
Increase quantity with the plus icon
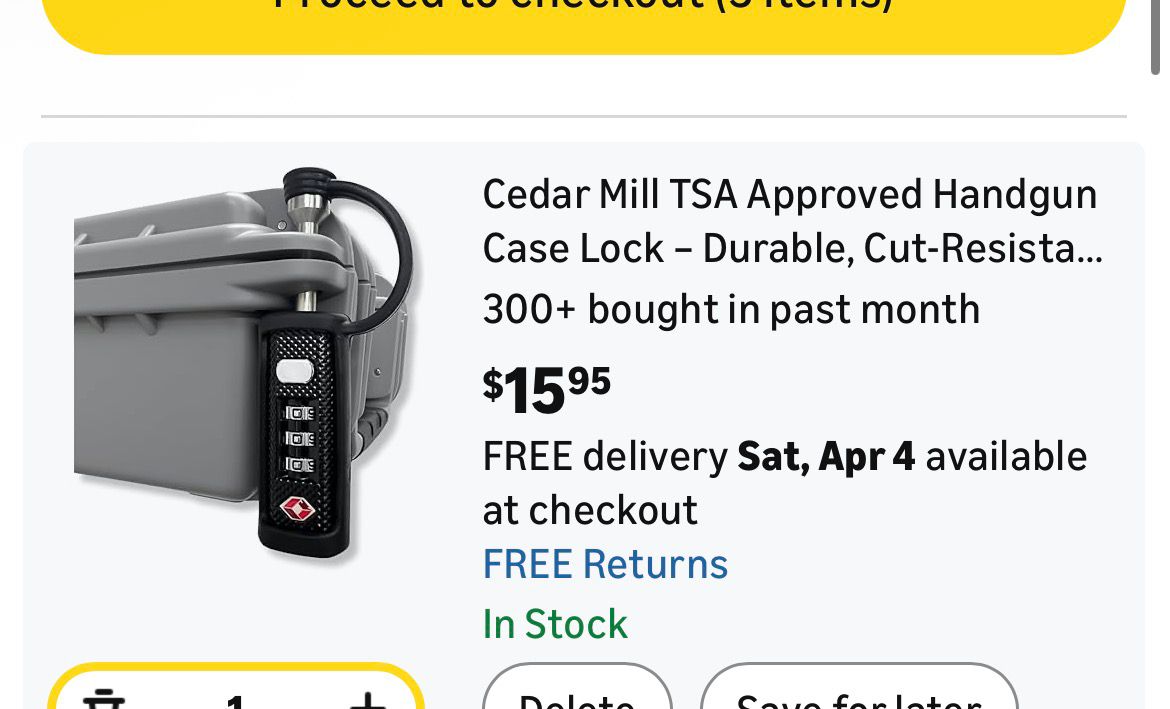[367, 700]
